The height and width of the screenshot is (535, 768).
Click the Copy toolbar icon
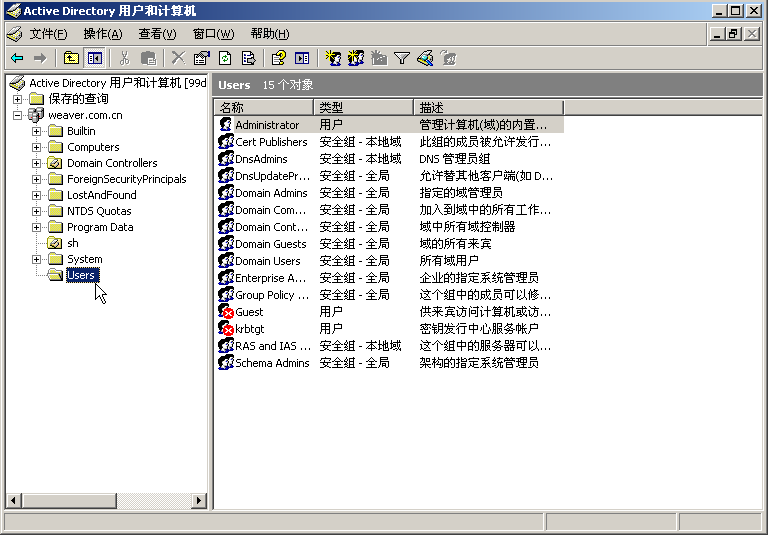tap(148, 58)
